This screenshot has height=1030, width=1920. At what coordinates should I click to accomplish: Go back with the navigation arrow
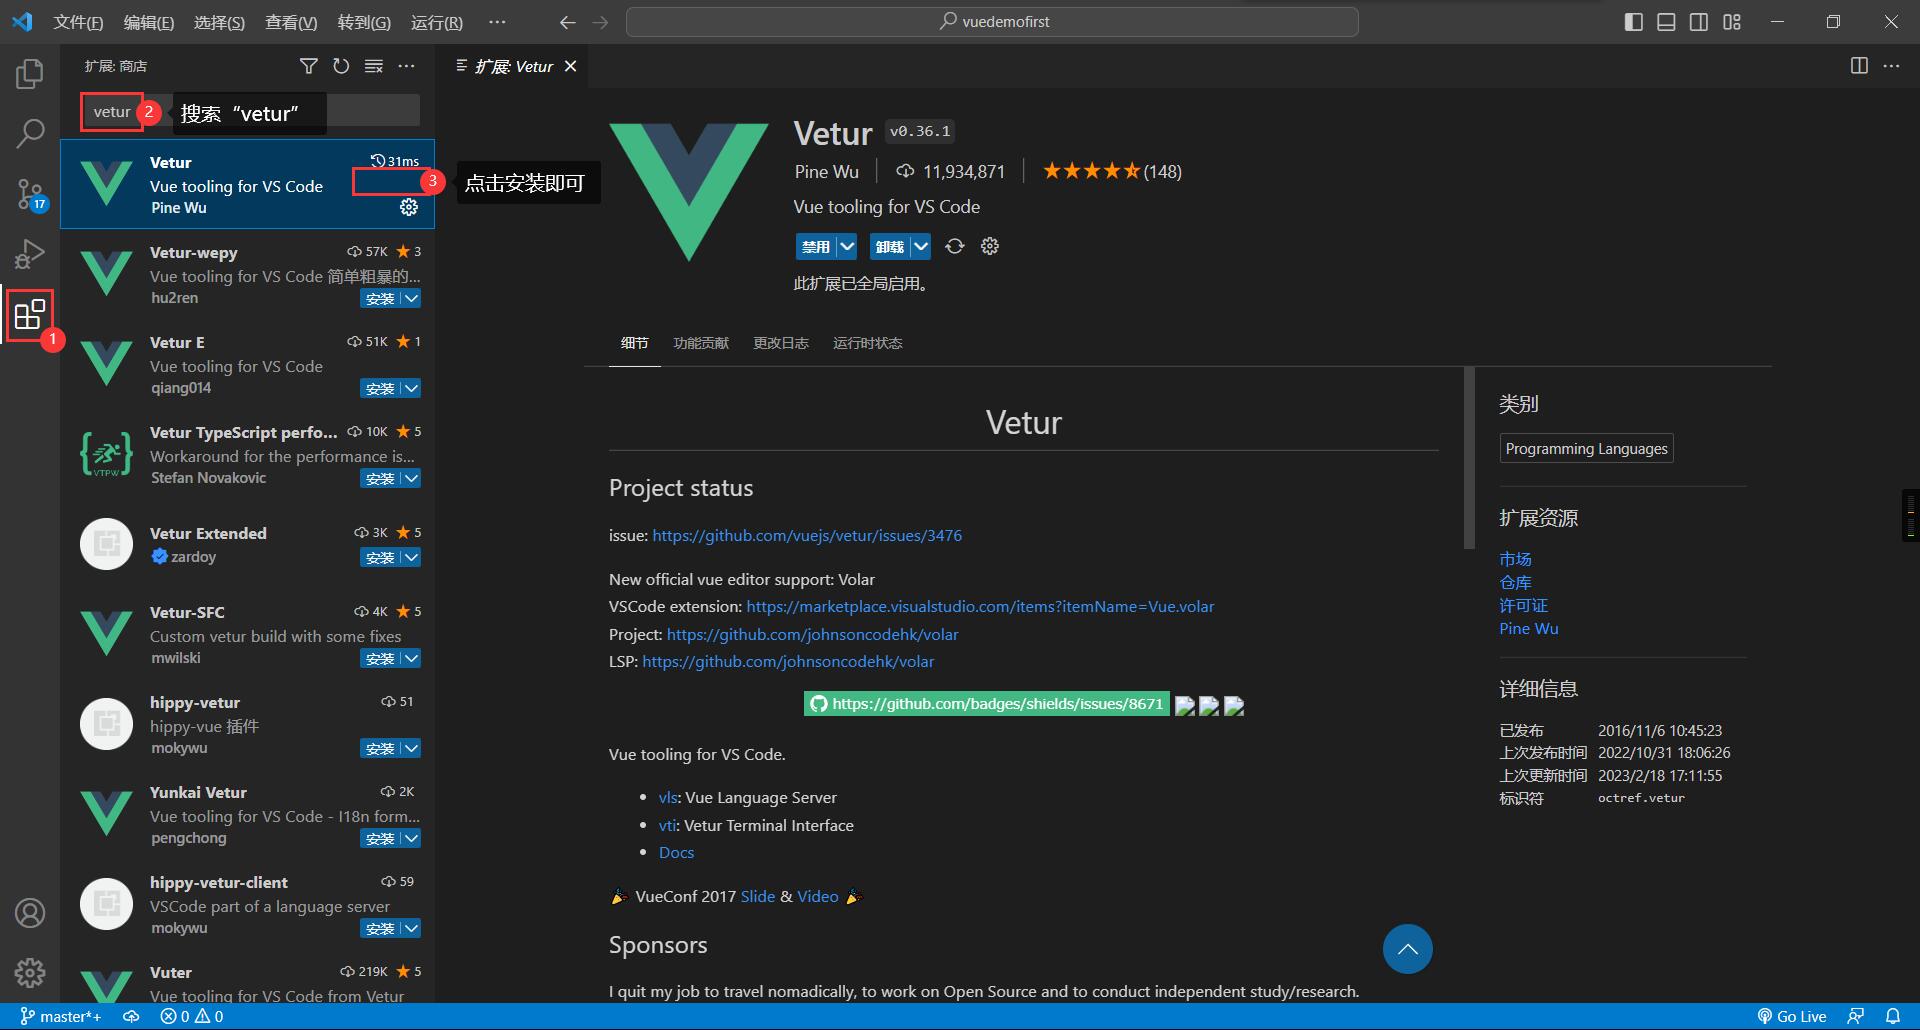pyautogui.click(x=568, y=22)
